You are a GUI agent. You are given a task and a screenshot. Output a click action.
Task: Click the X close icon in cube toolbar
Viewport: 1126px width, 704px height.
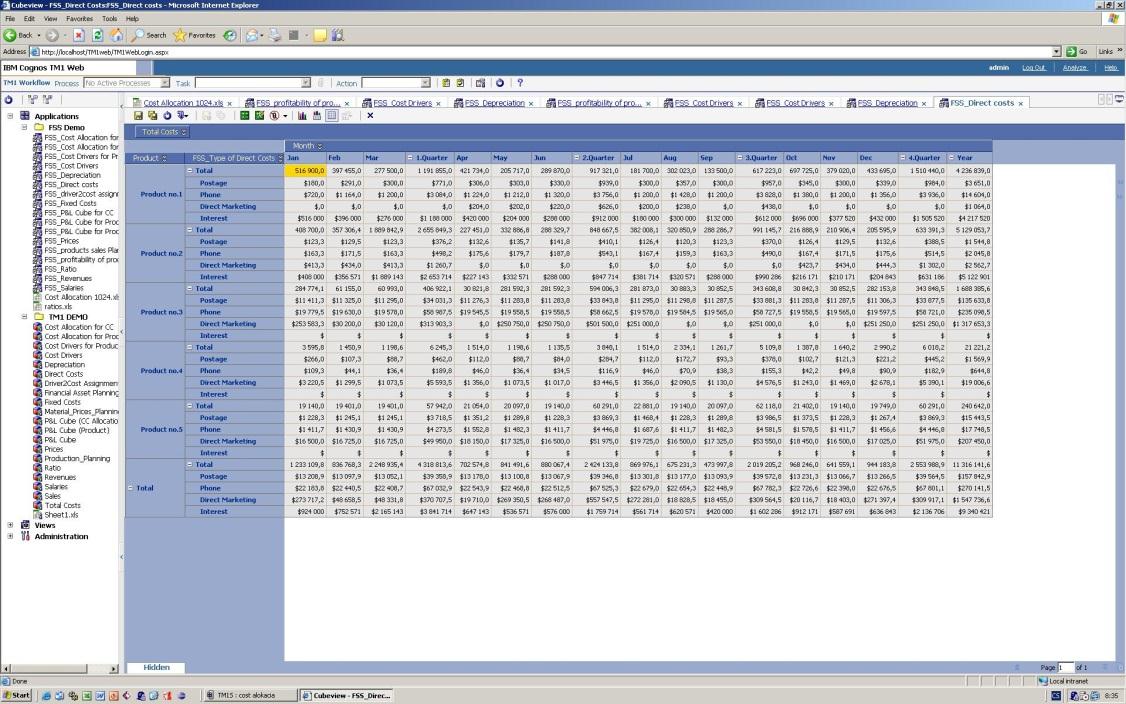click(370, 116)
